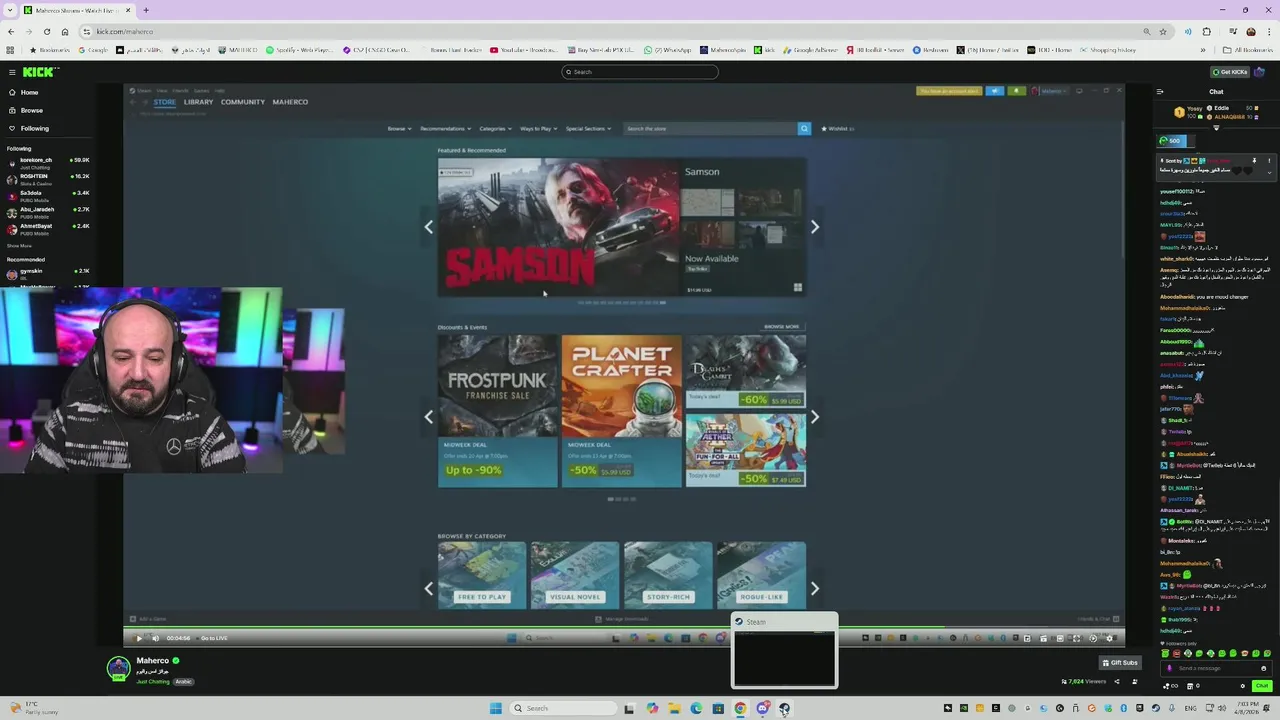The width and height of the screenshot is (1280, 720).
Task: Advance Browse by Category carousel right
Action: (815, 589)
